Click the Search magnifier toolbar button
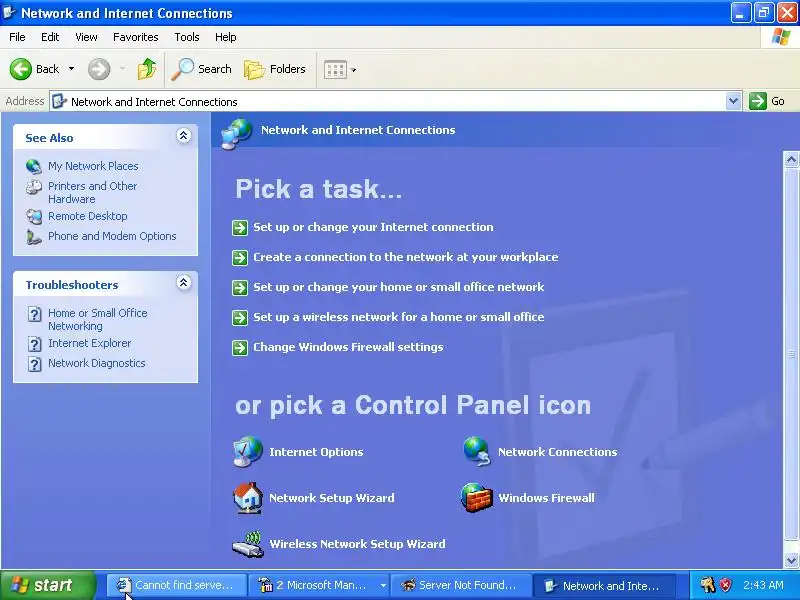Image resolution: width=800 pixels, height=600 pixels. tap(202, 69)
